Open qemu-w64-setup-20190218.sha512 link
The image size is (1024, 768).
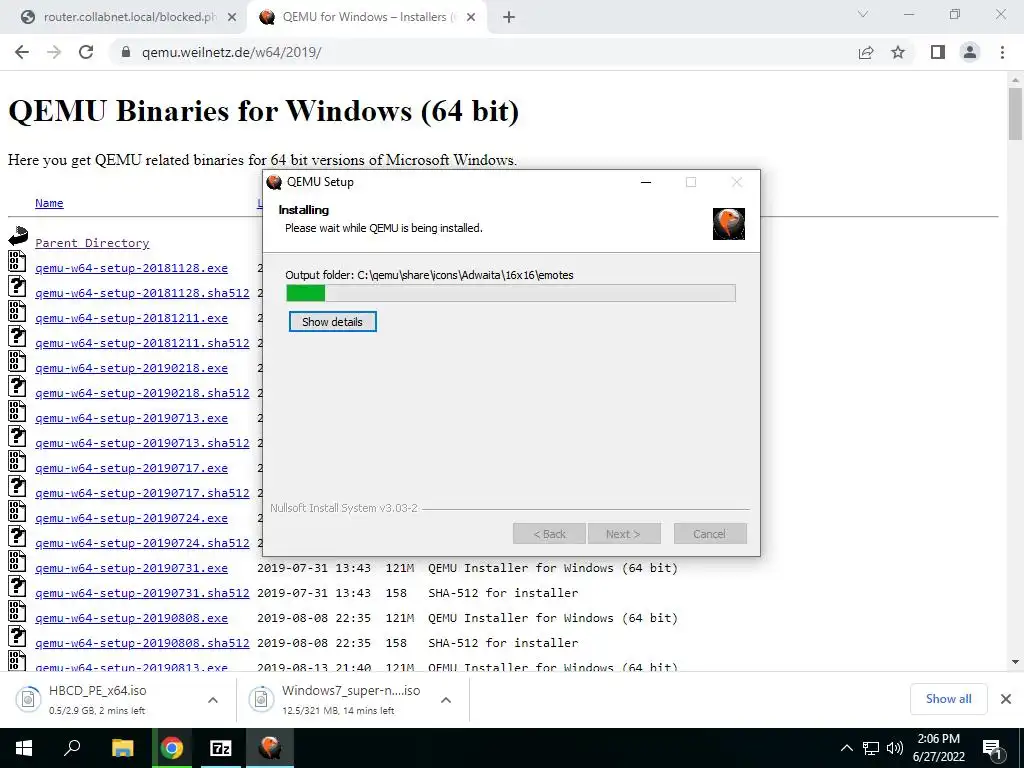point(142,393)
